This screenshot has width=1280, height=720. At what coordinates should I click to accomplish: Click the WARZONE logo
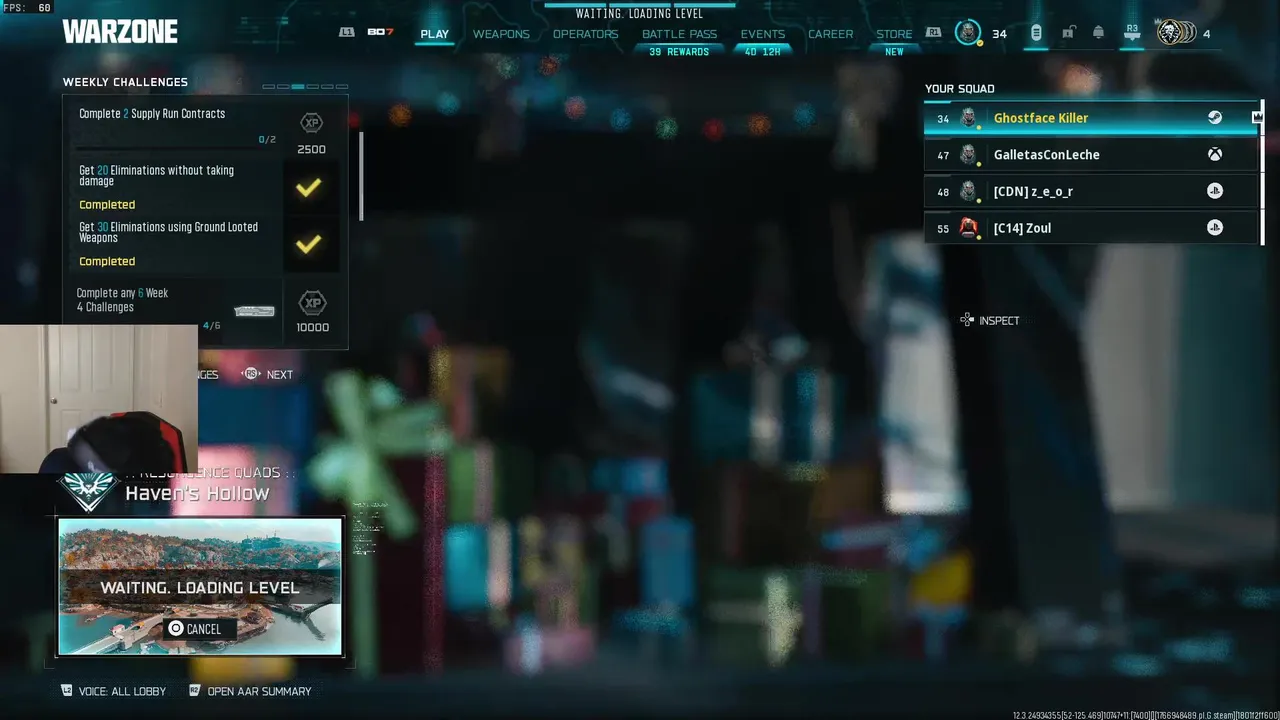(120, 32)
